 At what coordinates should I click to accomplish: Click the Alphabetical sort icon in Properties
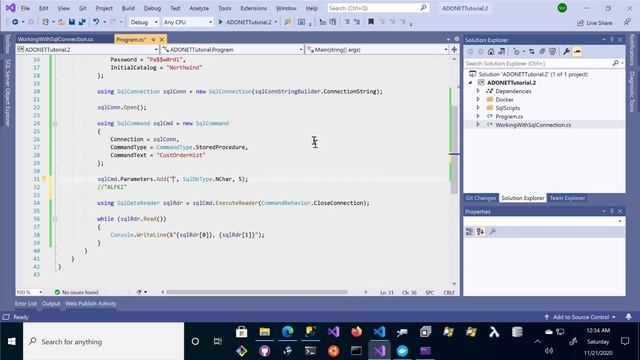480,232
